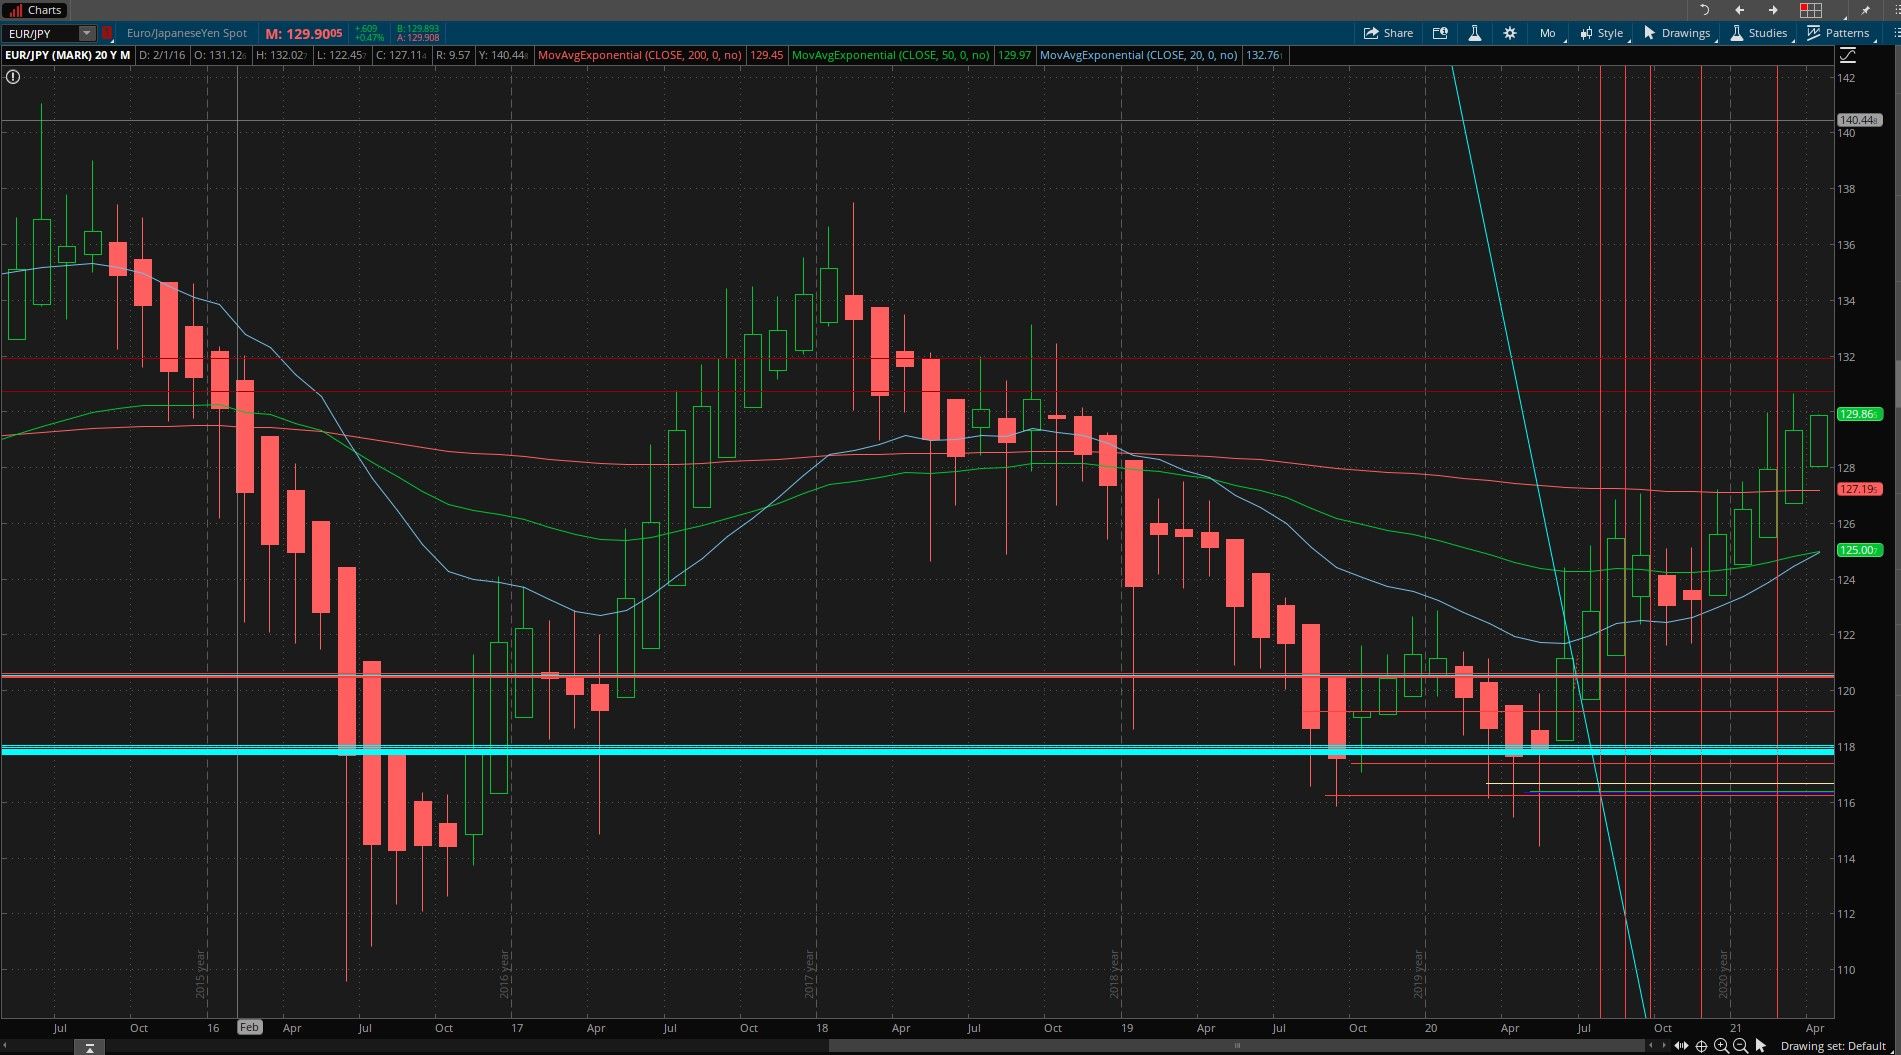Click the A: 129.908 ask value
The width and height of the screenshot is (1901, 1055).
tap(418, 38)
